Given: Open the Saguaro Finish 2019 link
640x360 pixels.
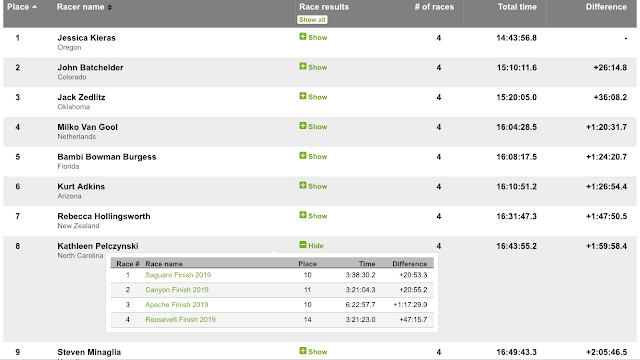Looking at the screenshot, I should point(178,275).
